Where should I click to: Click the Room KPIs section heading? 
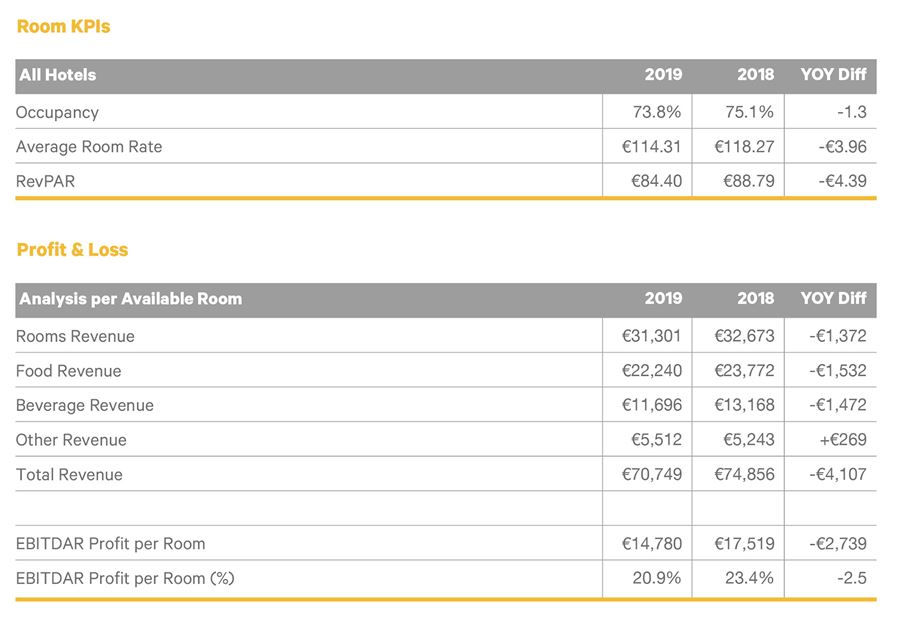pos(63,27)
